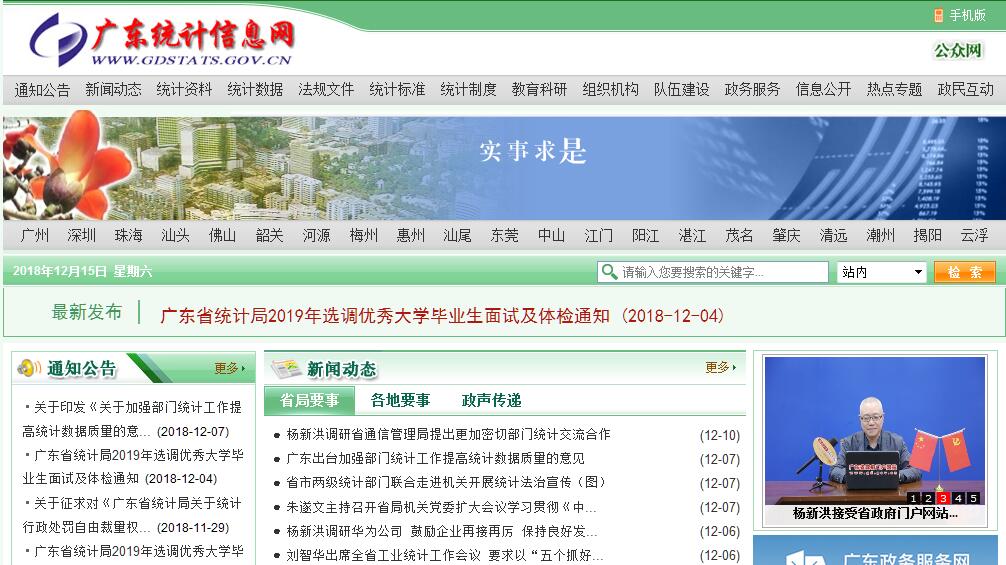The image size is (1006, 565).
Task: Select the 梅州 city link
Action: 364,235
